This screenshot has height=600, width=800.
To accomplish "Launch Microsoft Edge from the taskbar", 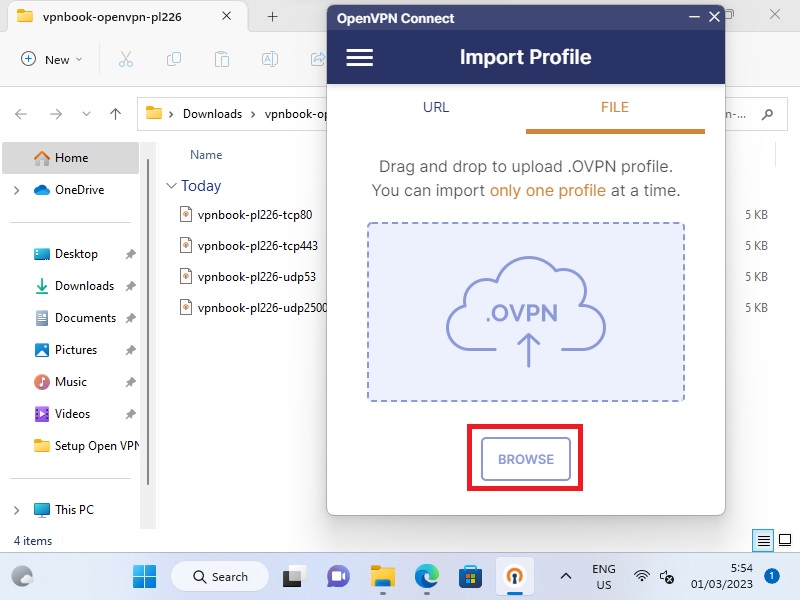I will (427, 577).
